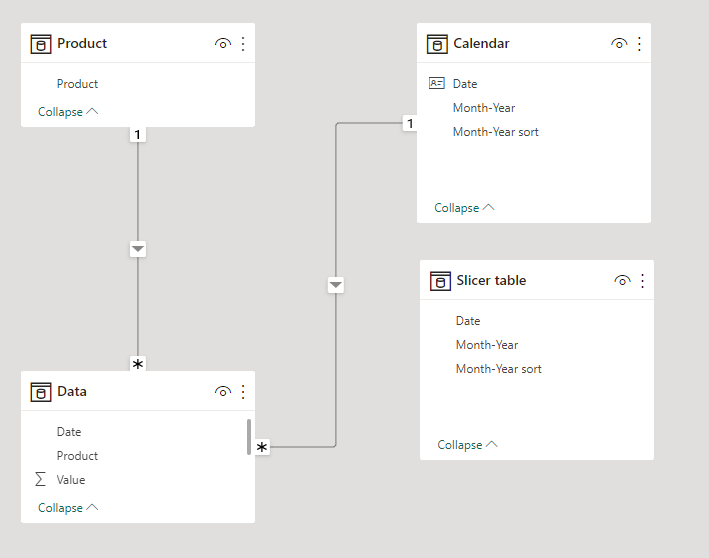Click the 1 cardinality marker beside Calendar table
Viewport: 709px width, 558px height.
410,123
